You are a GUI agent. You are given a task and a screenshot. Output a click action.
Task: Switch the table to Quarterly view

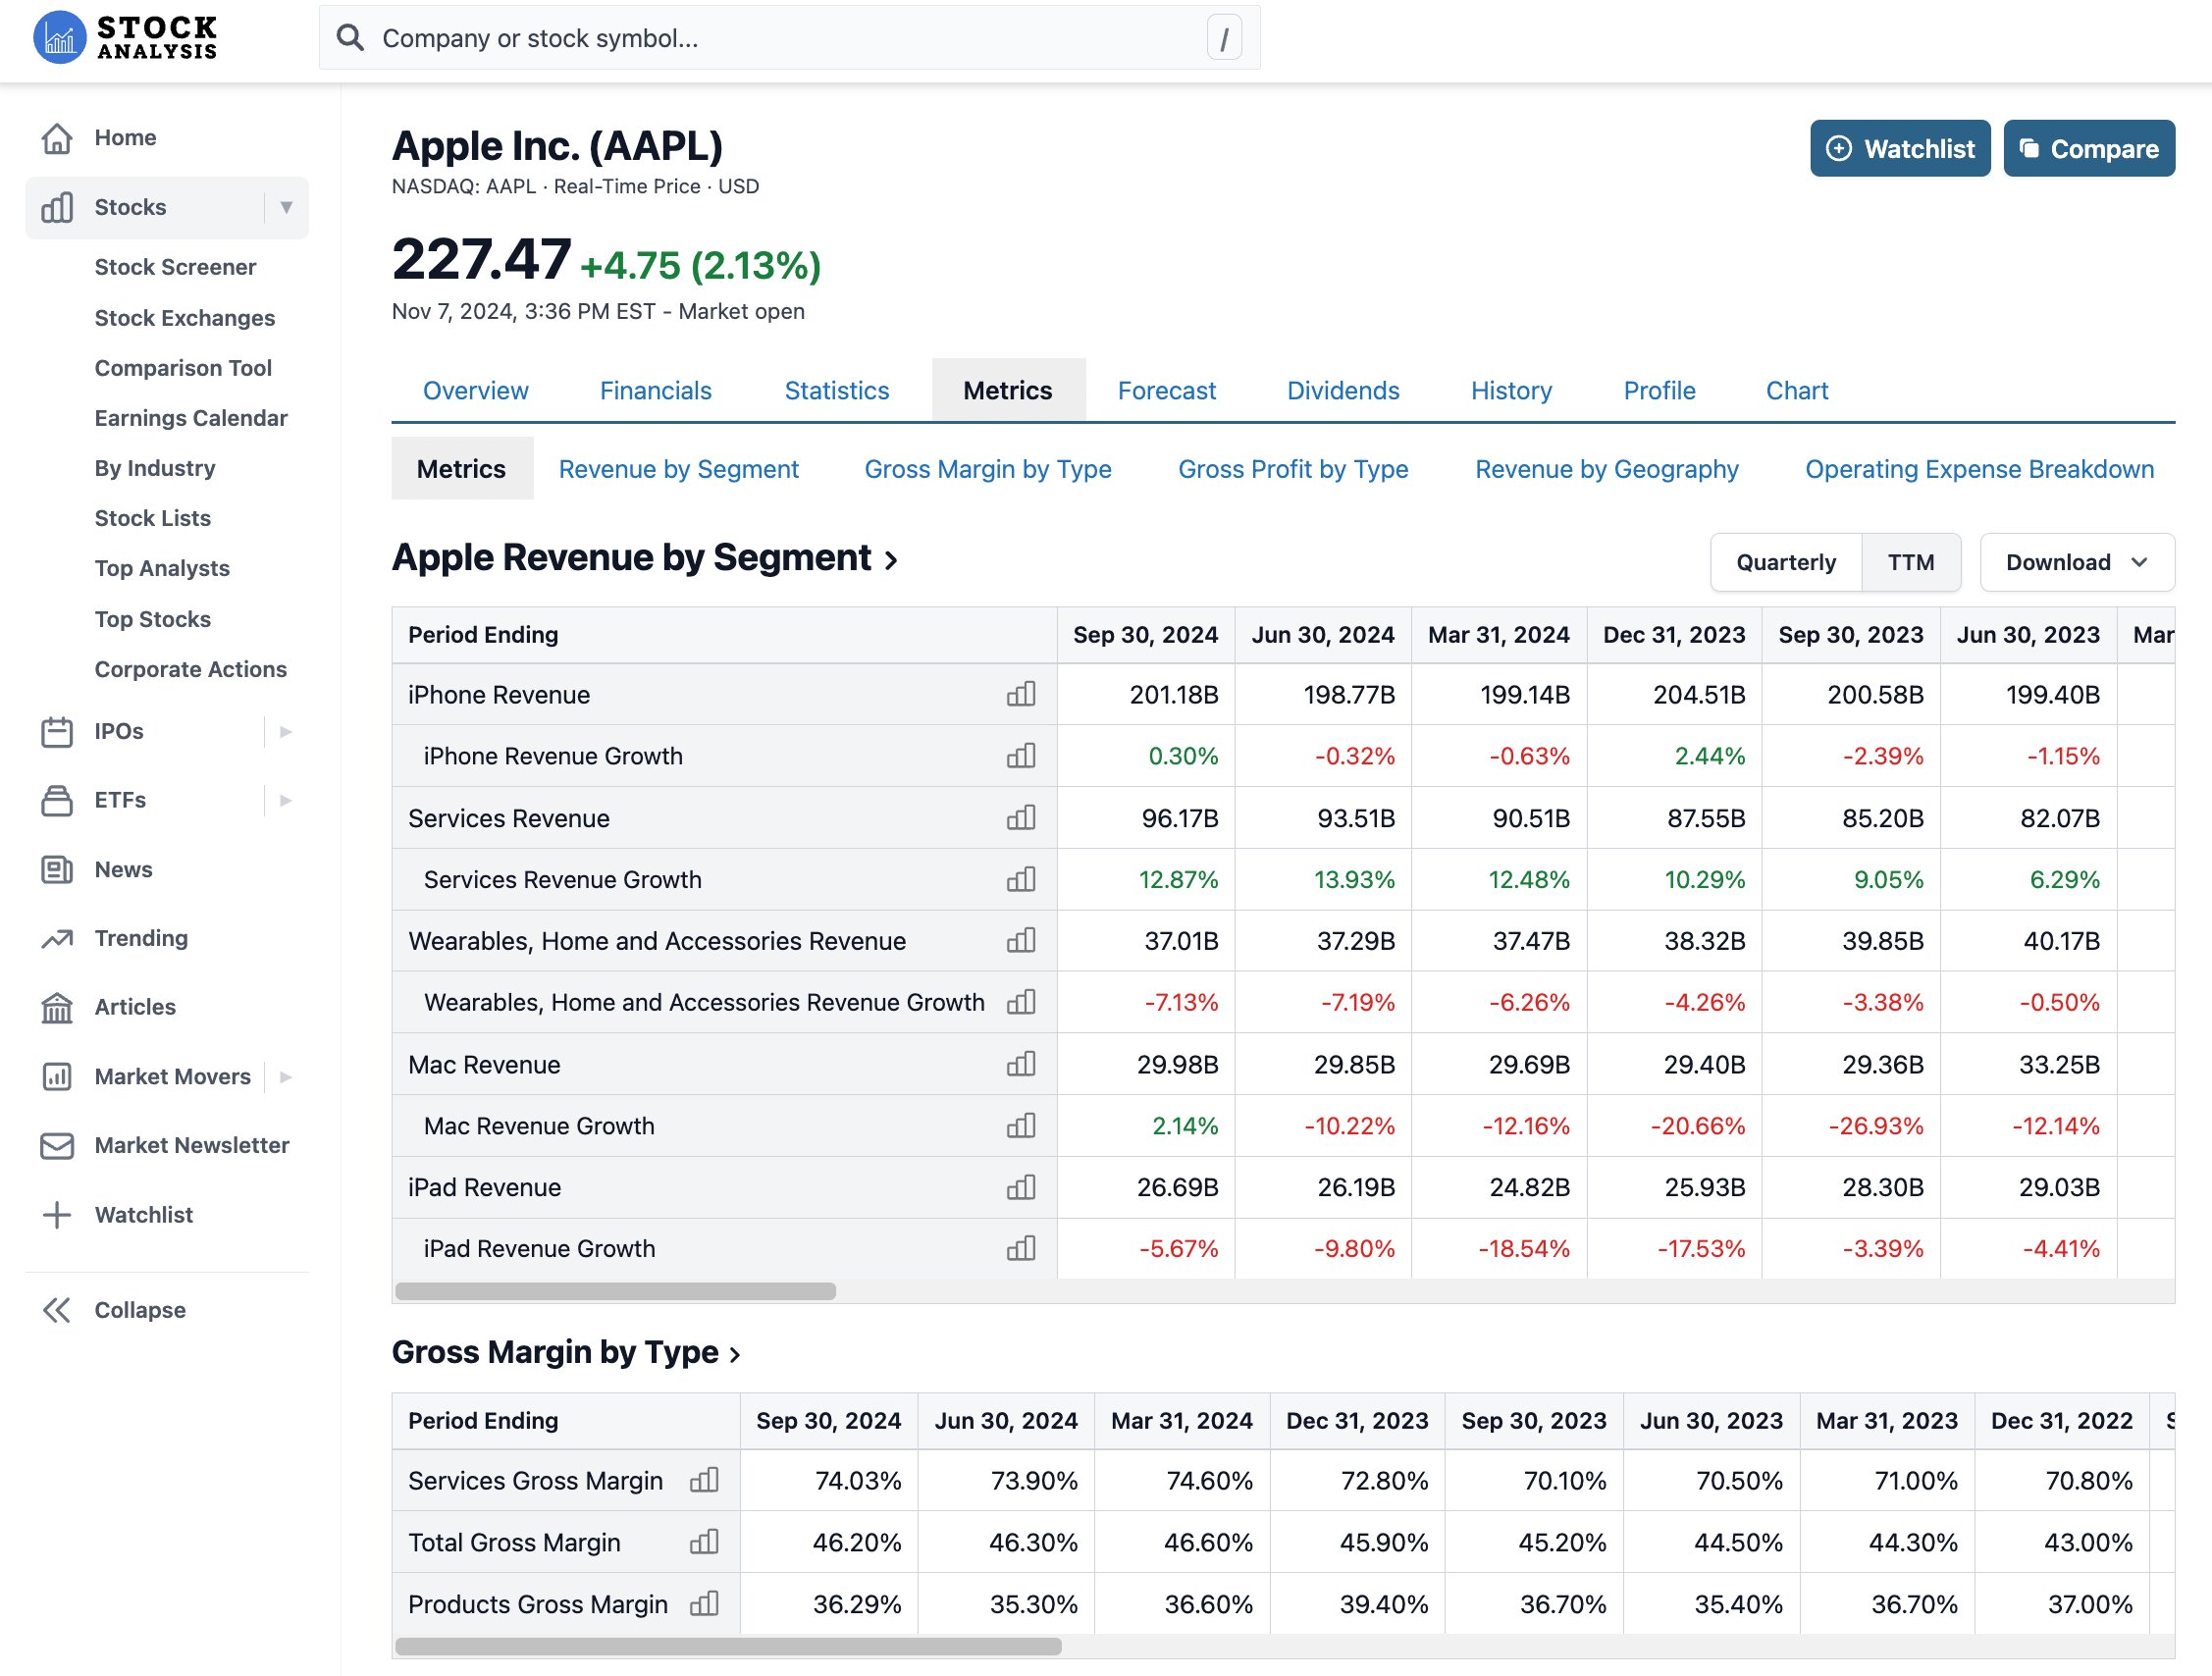(1786, 562)
